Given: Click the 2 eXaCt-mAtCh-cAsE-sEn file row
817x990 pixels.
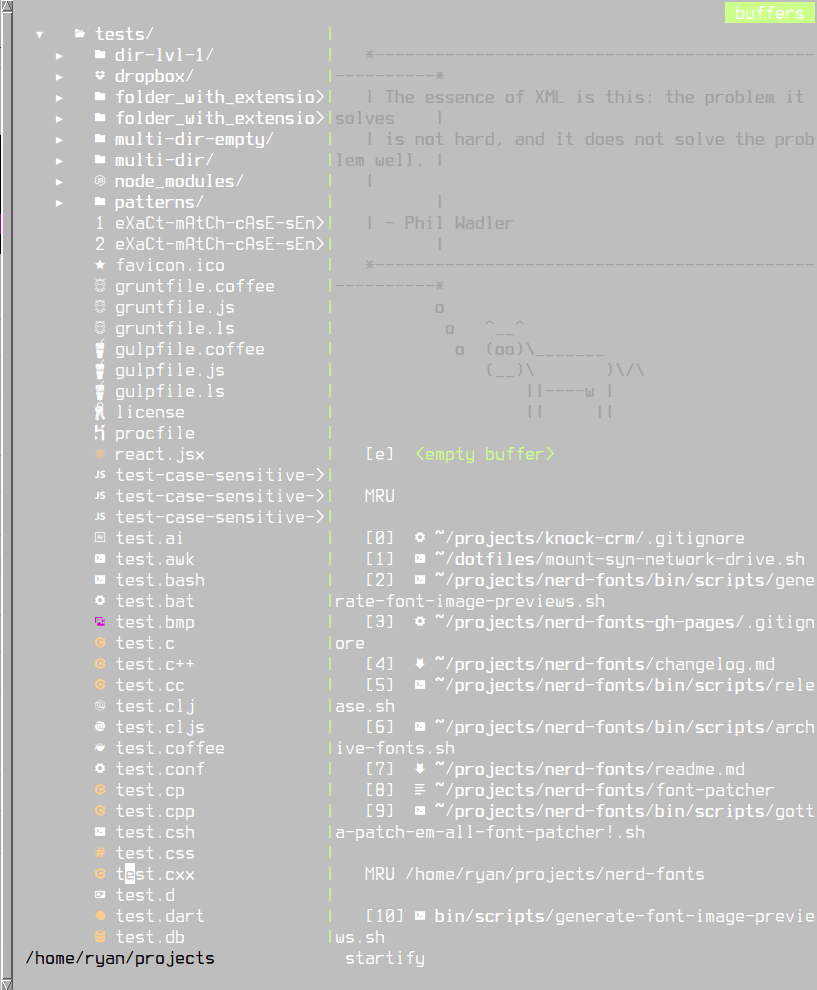Looking at the screenshot, I should pyautogui.click(x=210, y=244).
